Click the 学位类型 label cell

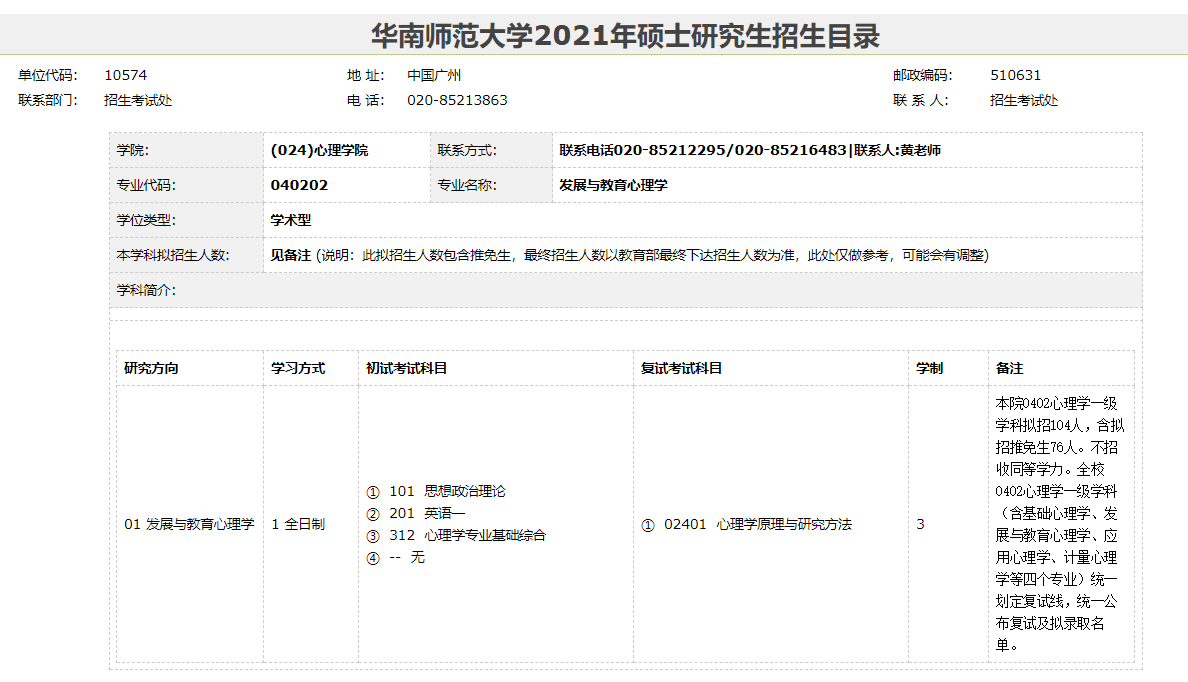(x=186, y=220)
